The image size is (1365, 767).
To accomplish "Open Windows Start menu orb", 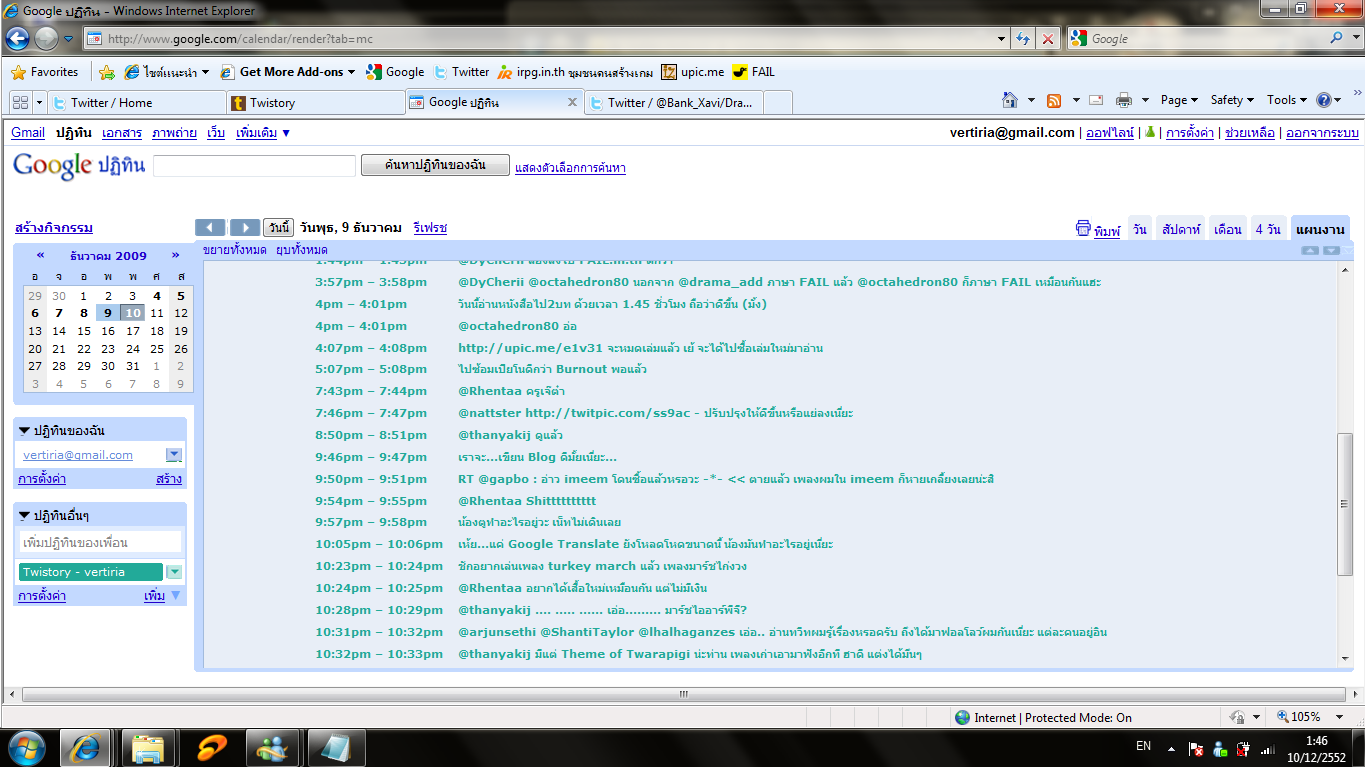I will tap(26, 748).
